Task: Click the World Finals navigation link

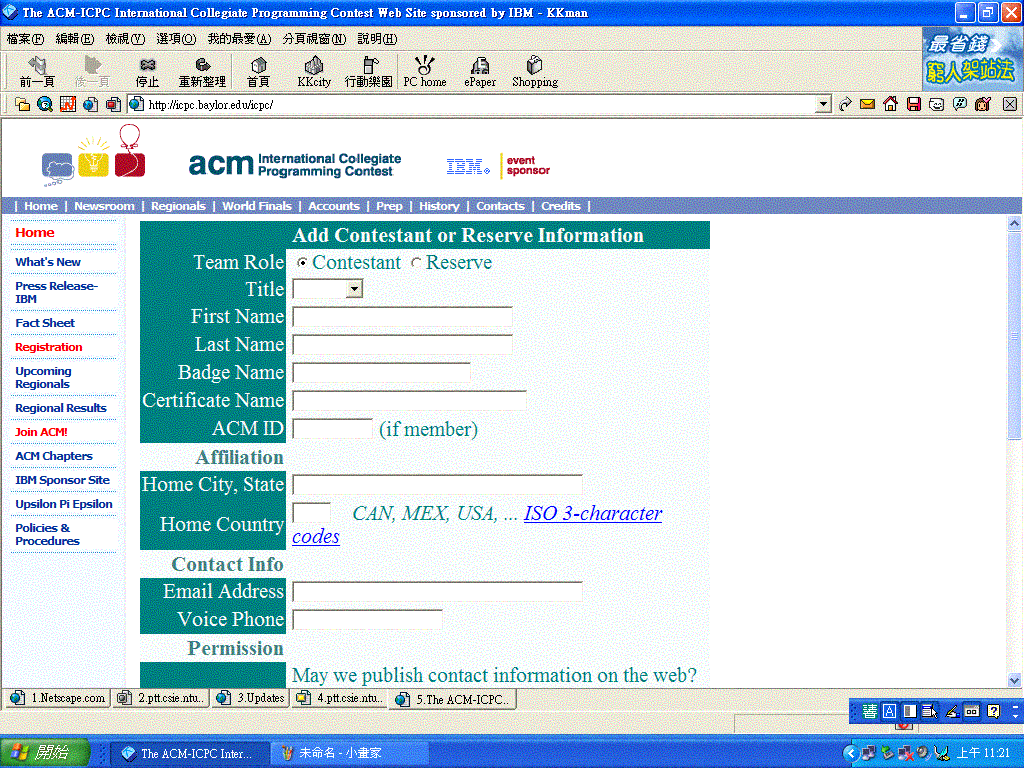Action: click(257, 206)
